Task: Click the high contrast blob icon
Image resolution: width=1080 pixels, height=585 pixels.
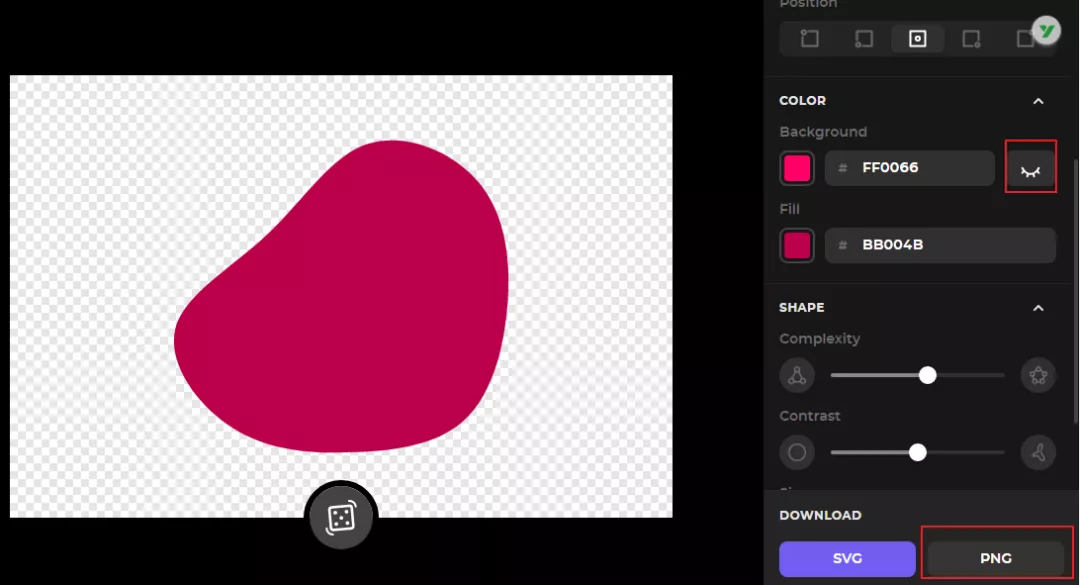Action: pos(1038,453)
